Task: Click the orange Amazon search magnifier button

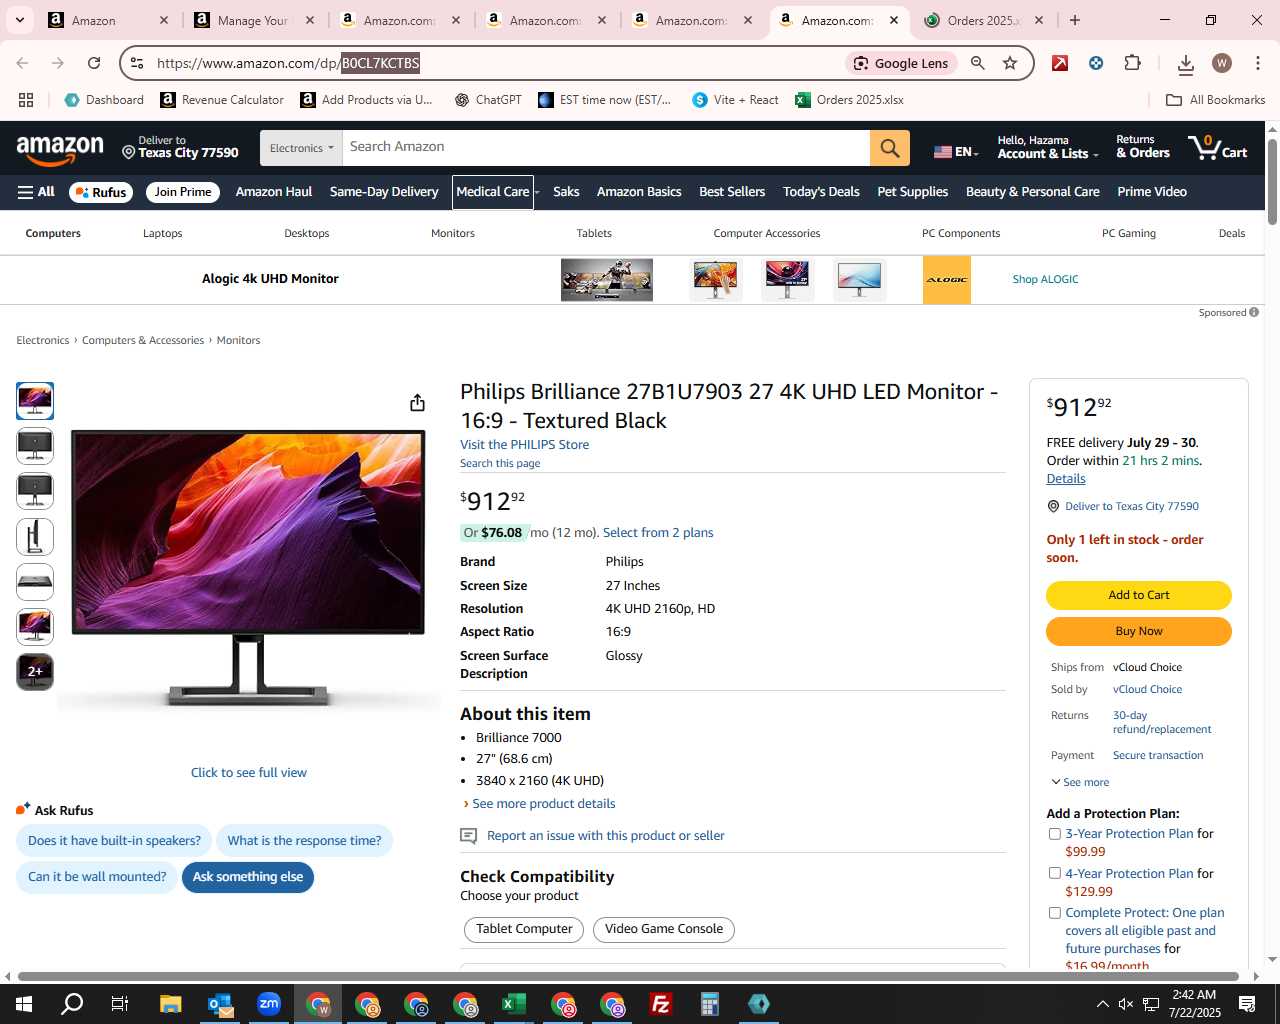Action: 890,148
